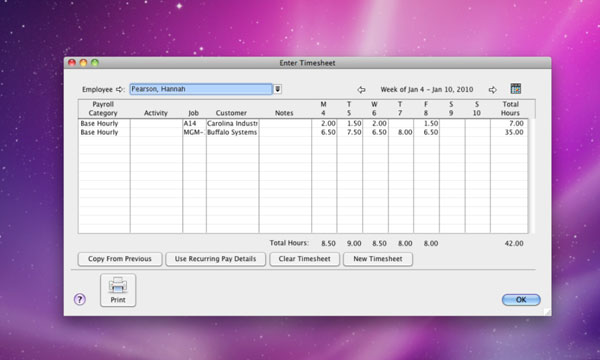The height and width of the screenshot is (360, 600).
Task: Select the 35.00 total hours cell
Action: click(509, 132)
